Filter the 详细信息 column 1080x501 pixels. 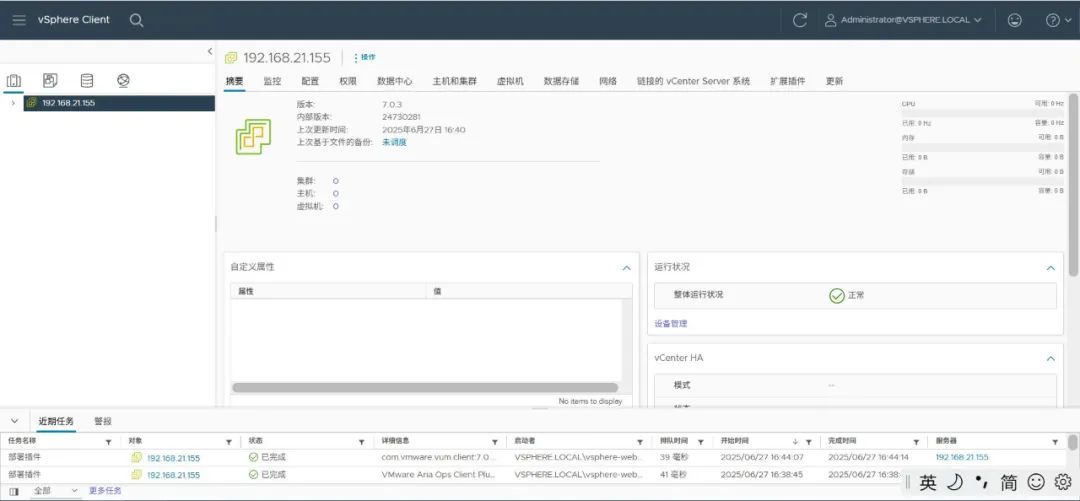495,442
